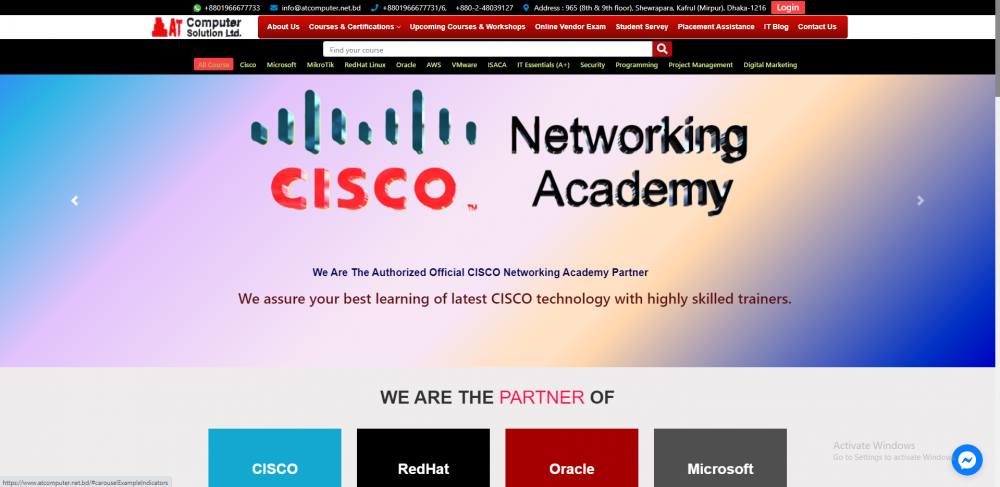Select the IT Essentials (A+) category
Viewport: 1000px width, 487px height.
tap(543, 65)
